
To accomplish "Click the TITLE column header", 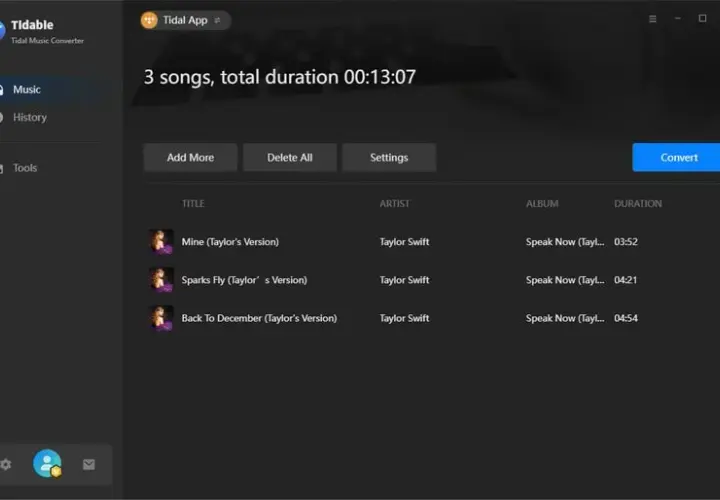I will (193, 203).
